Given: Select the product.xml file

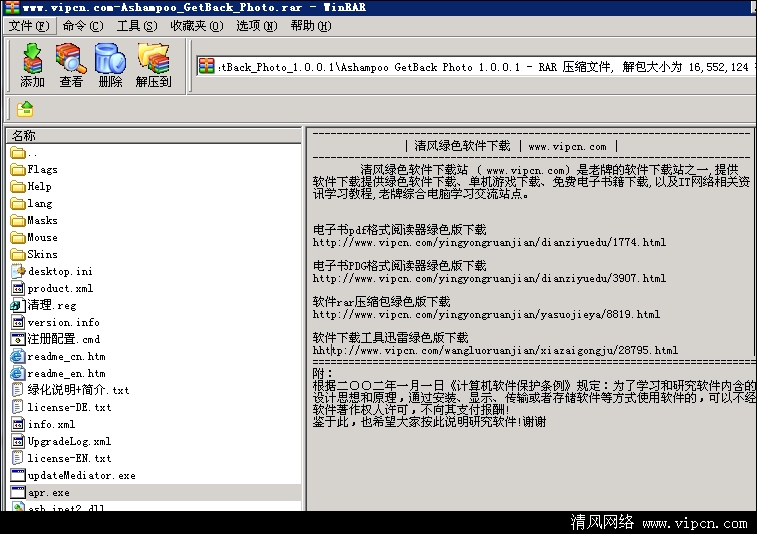Looking at the screenshot, I should 52,288.
